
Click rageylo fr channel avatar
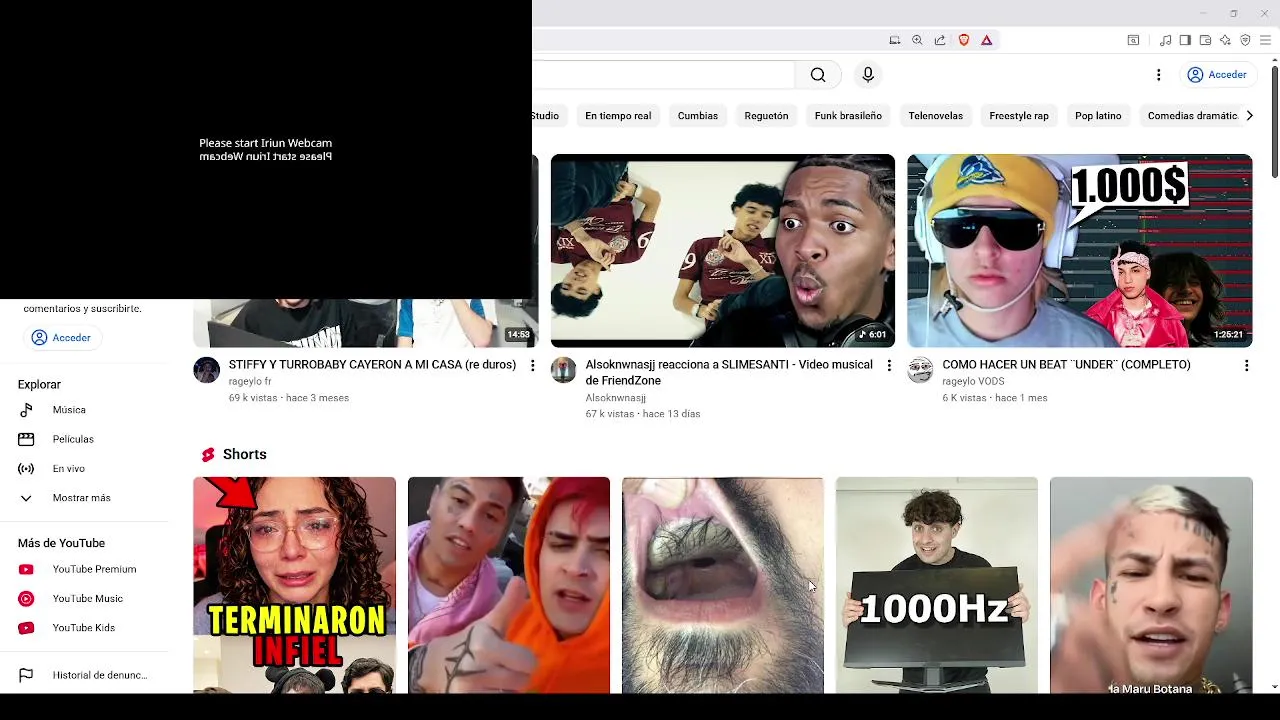click(206, 370)
